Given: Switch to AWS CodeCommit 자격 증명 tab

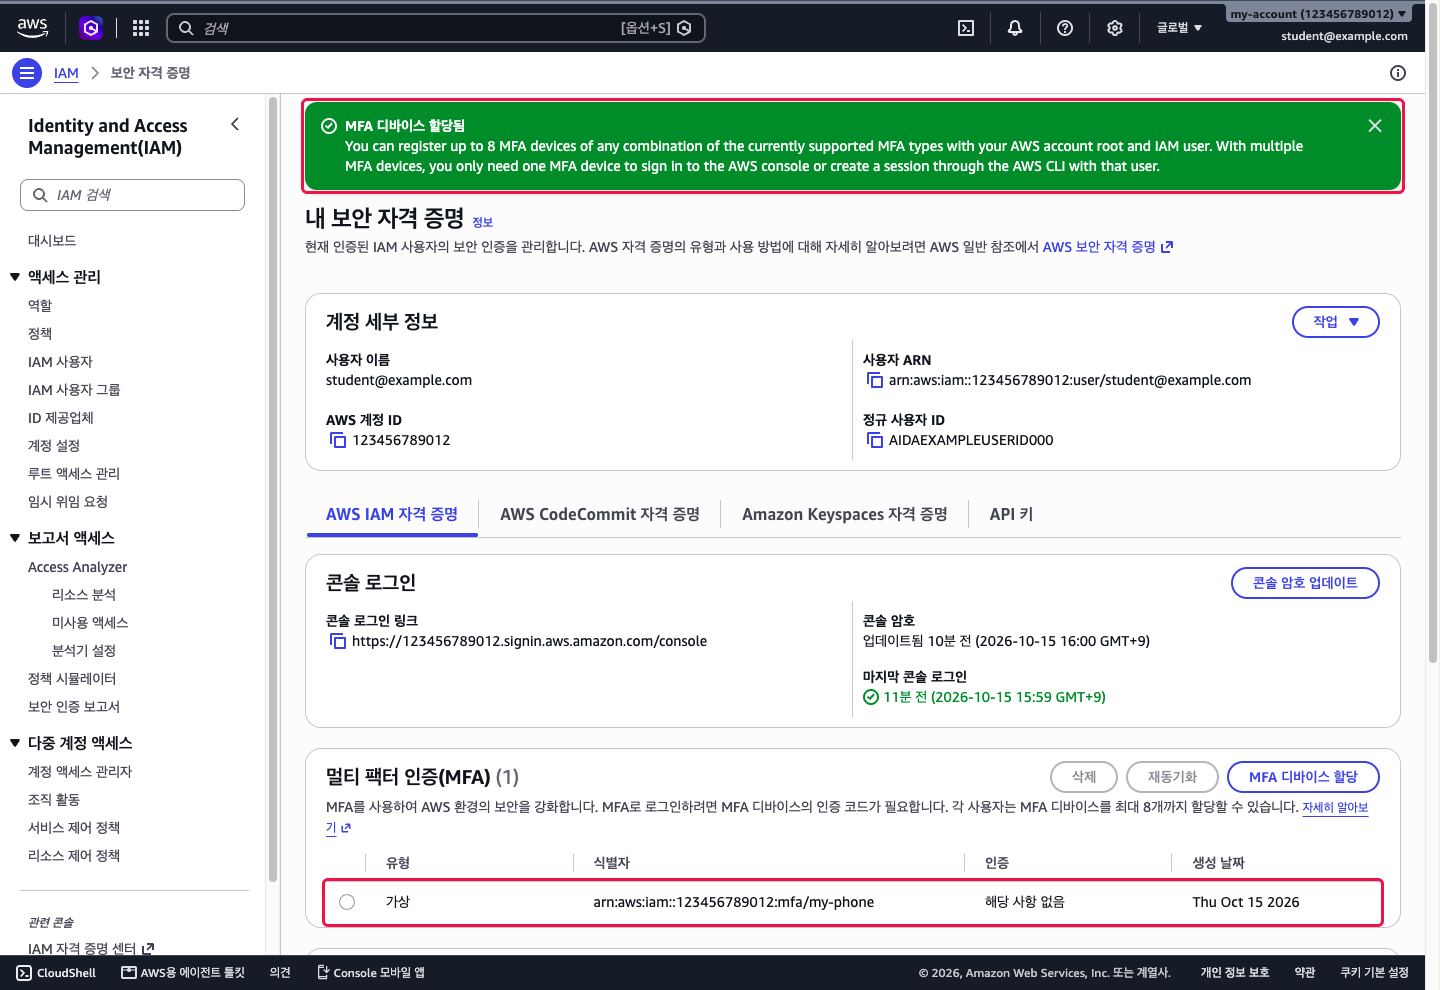Looking at the screenshot, I should click(600, 514).
